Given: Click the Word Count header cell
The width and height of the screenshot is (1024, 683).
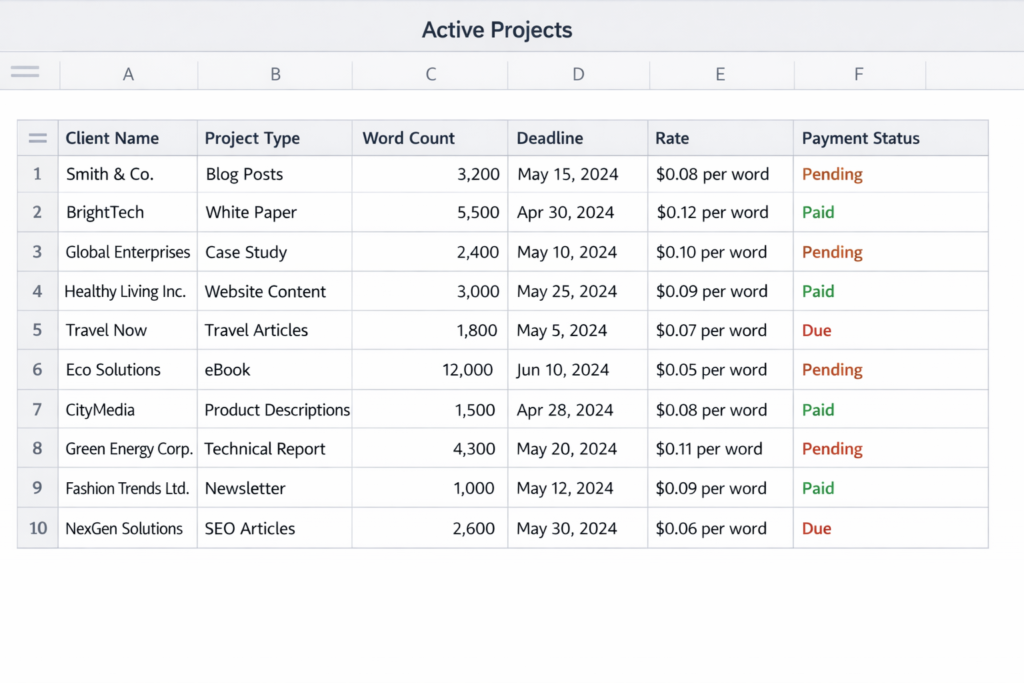Looking at the screenshot, I should (408, 138).
